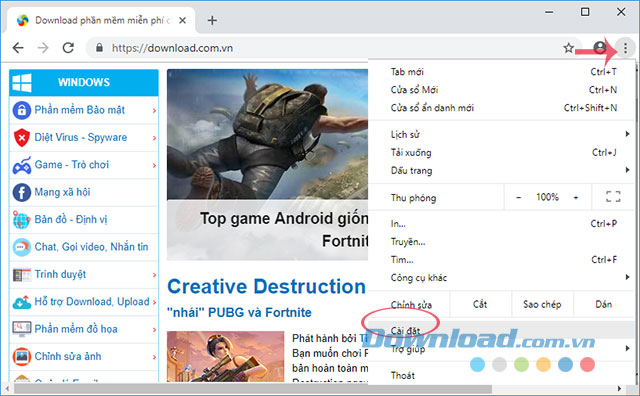This screenshot has height=396, width=640.
Task: Click the Phần mềm đồ họa monitor icon
Action: click(22, 329)
